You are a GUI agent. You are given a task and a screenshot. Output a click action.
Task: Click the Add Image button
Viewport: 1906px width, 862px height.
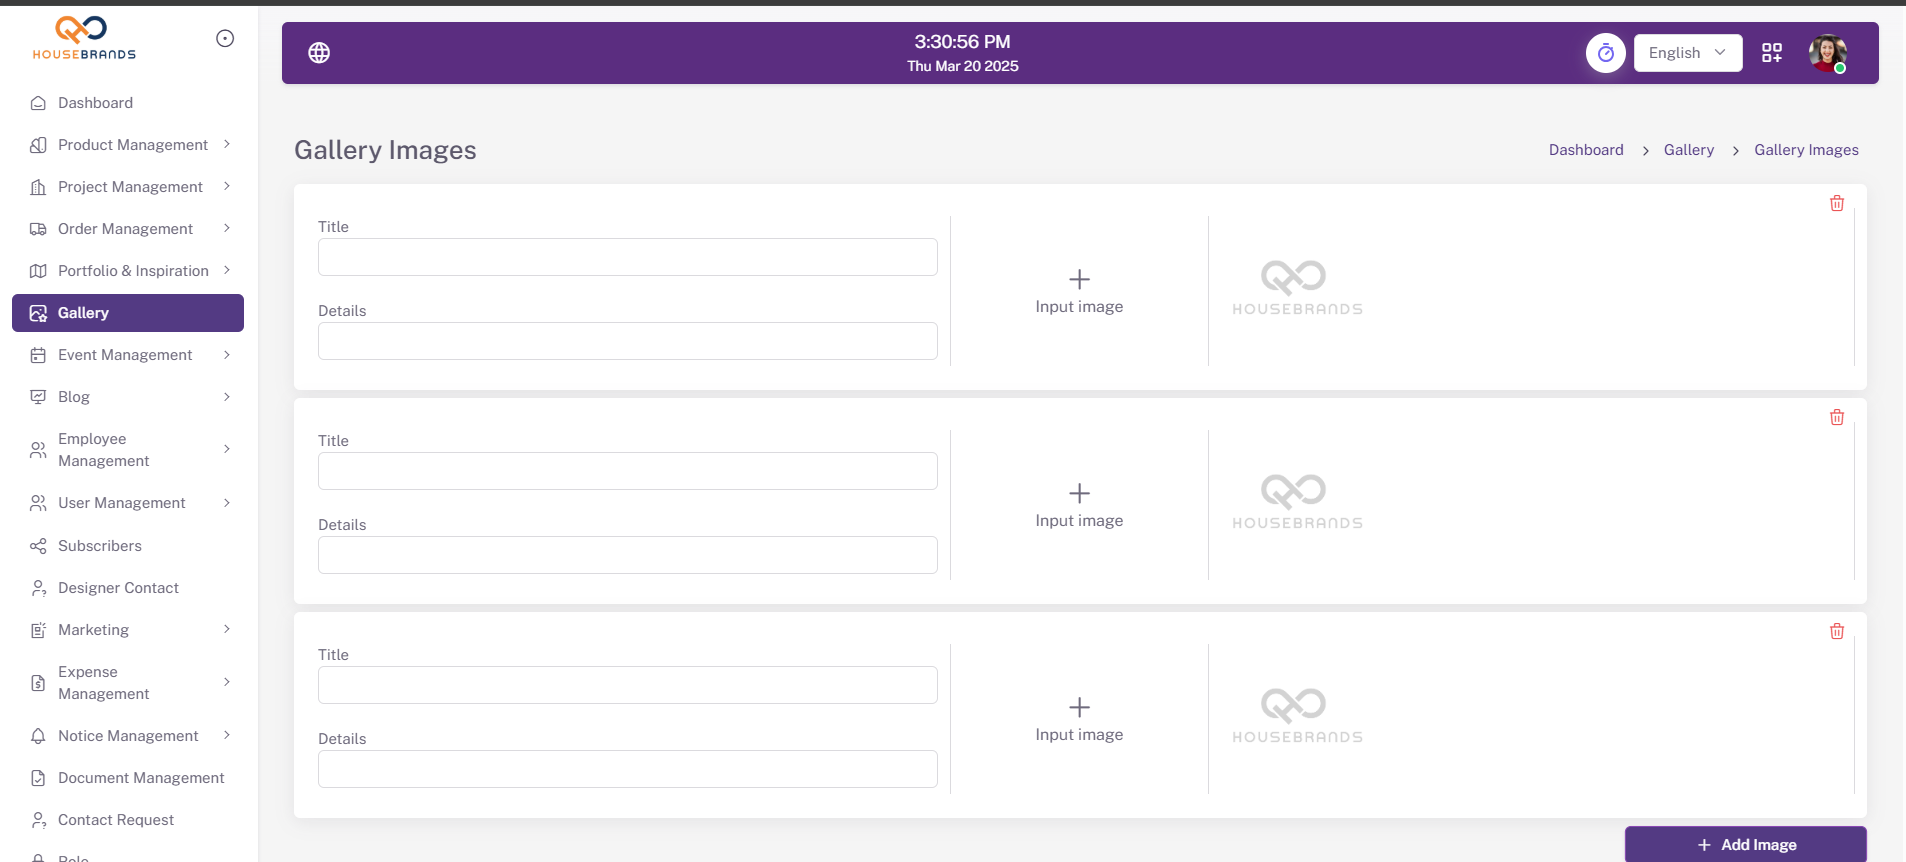coord(1745,845)
